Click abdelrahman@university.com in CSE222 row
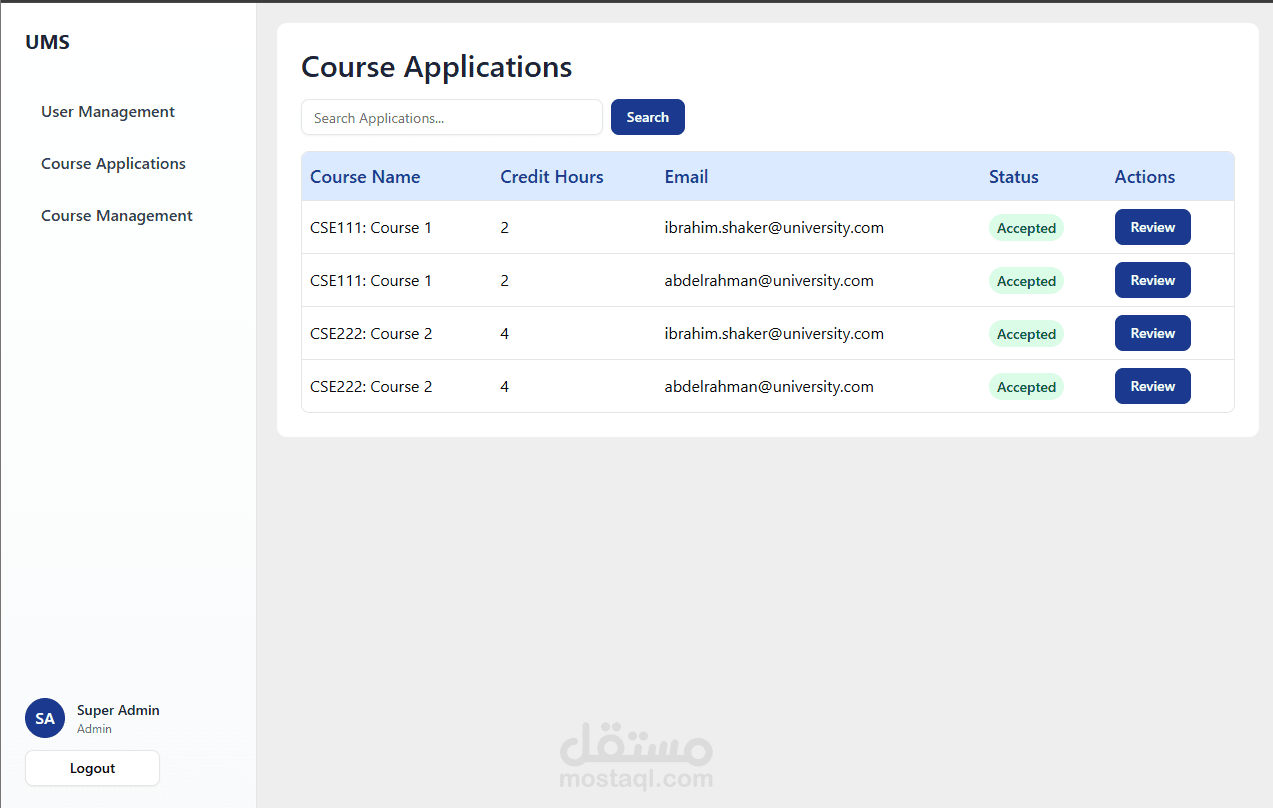1273x808 pixels. click(x=769, y=386)
